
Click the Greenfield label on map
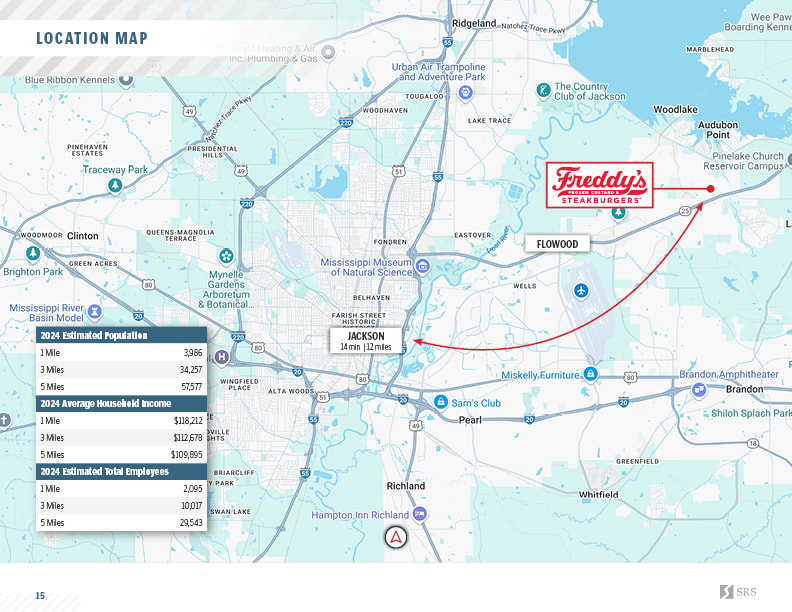pos(637,461)
